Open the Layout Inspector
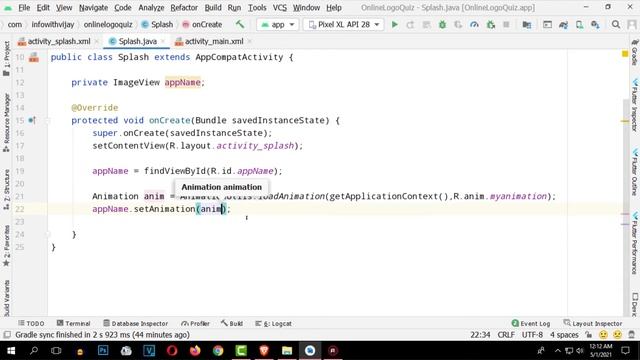 click(x=593, y=323)
